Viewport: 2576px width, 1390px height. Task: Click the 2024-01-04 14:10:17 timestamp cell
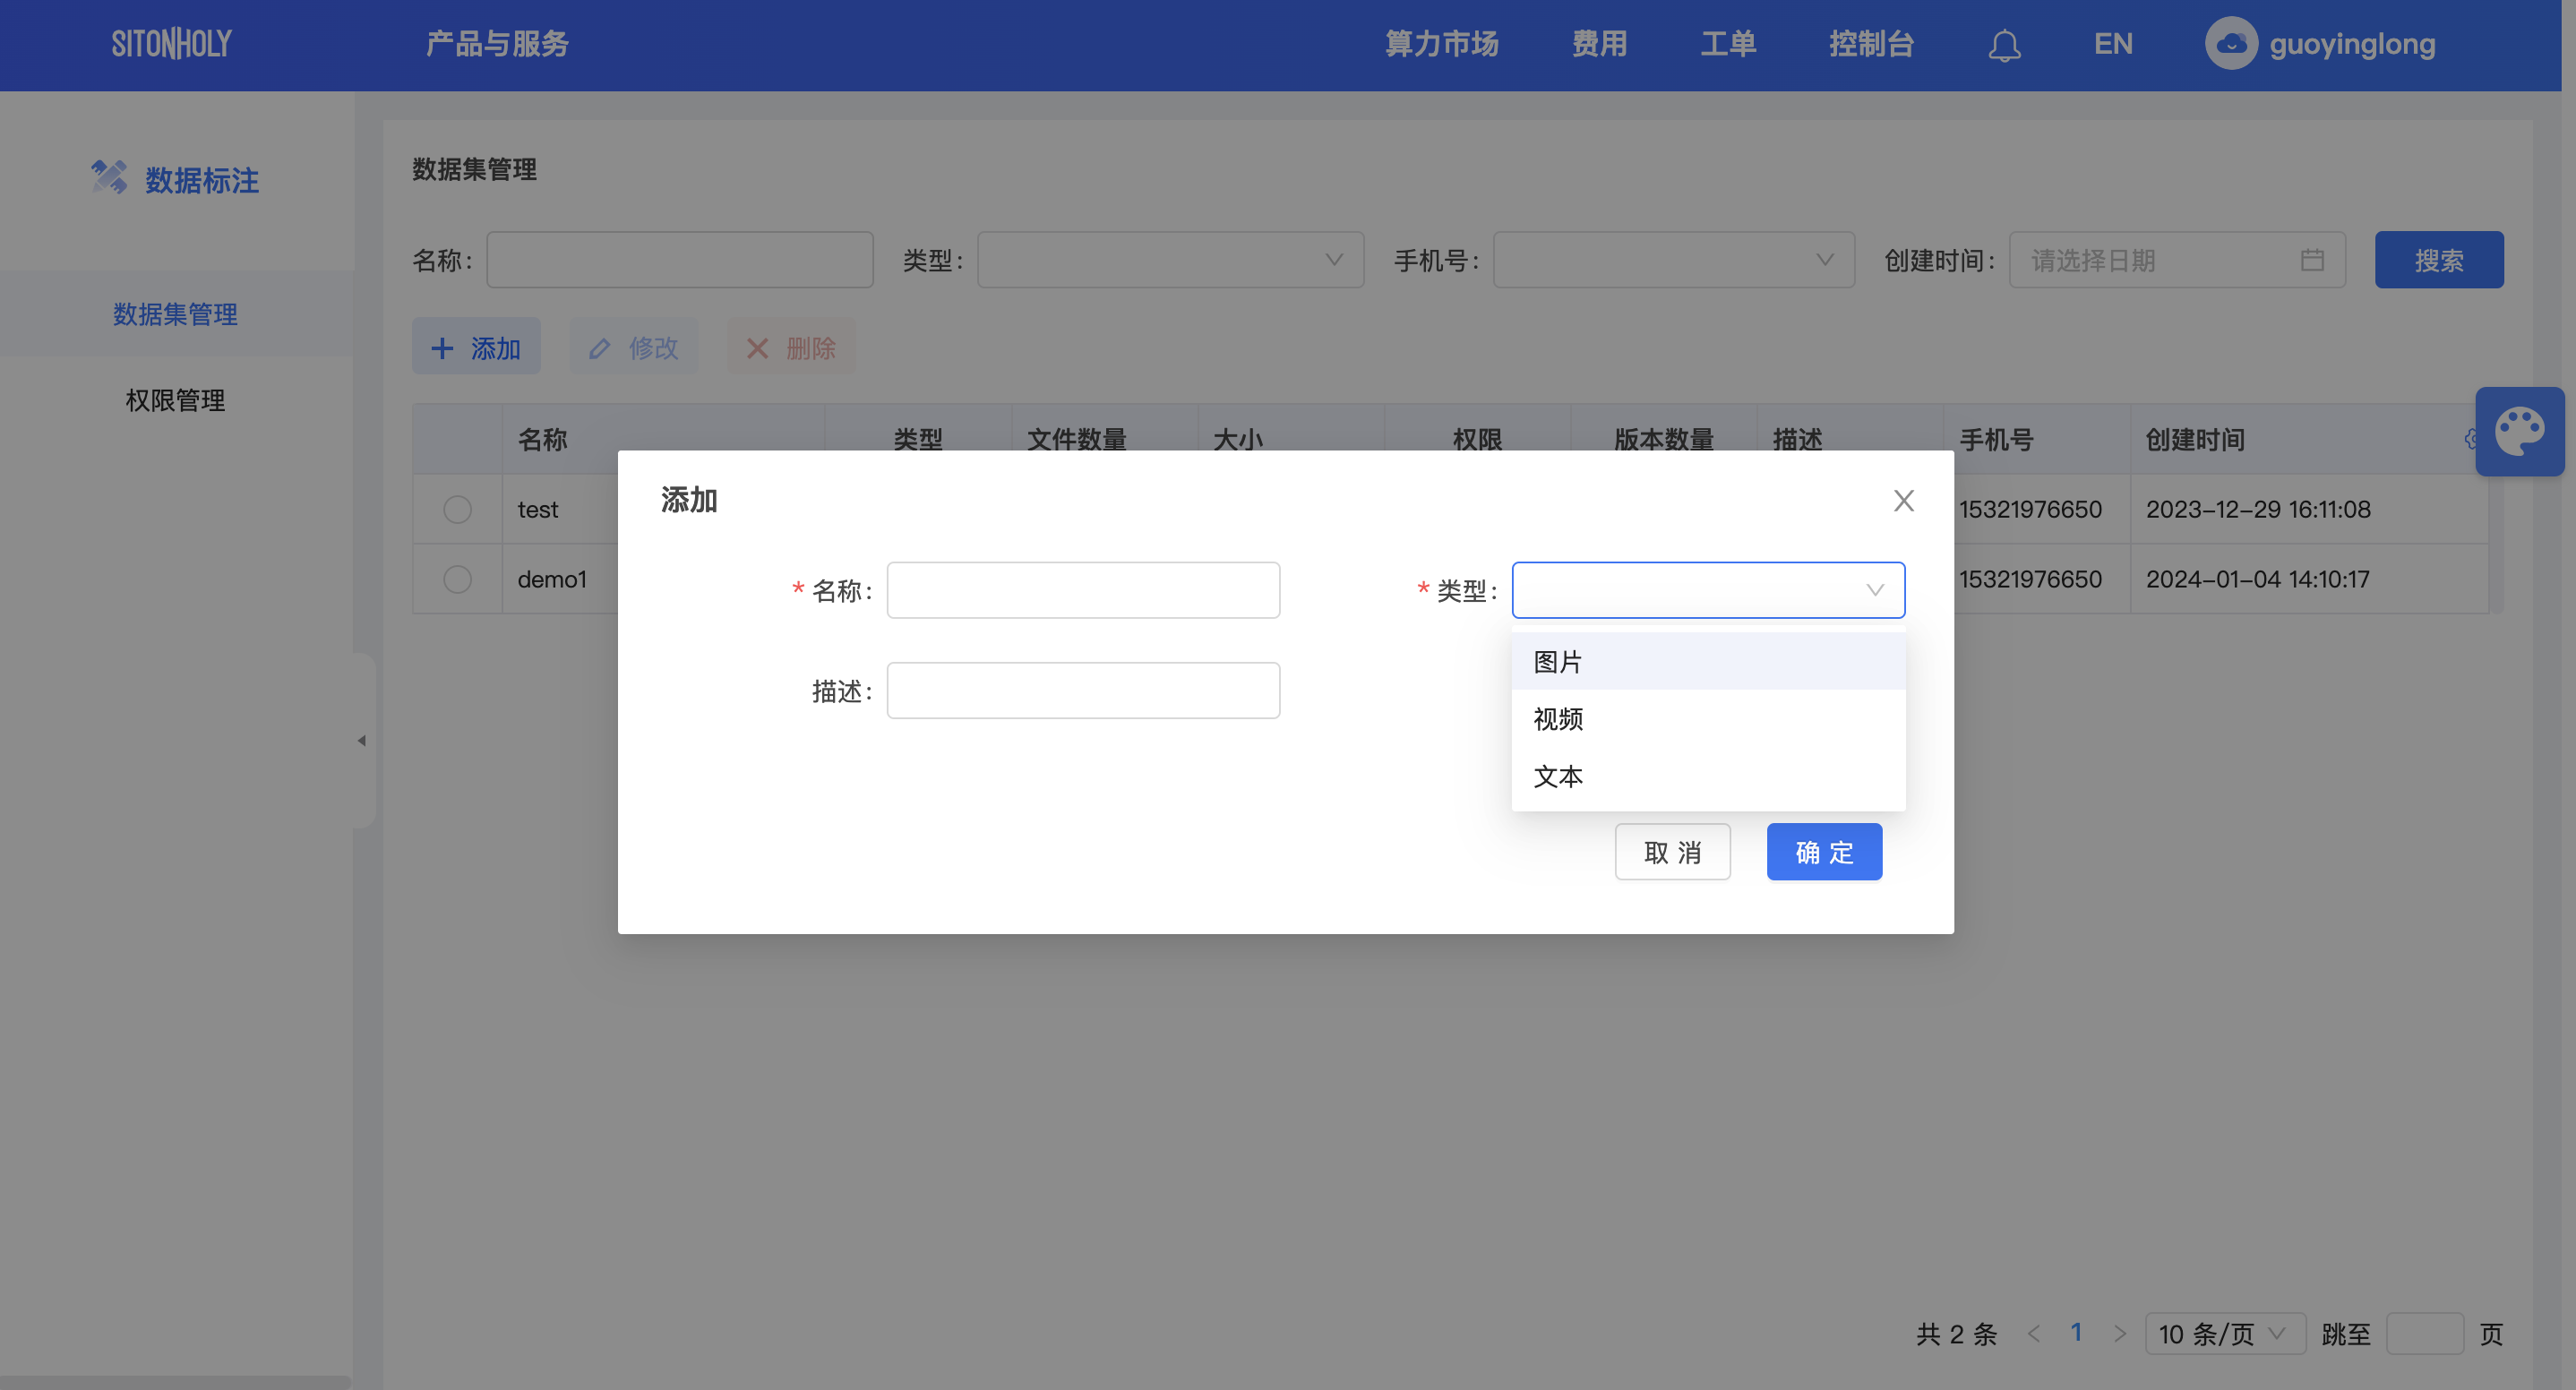pyautogui.click(x=2257, y=579)
